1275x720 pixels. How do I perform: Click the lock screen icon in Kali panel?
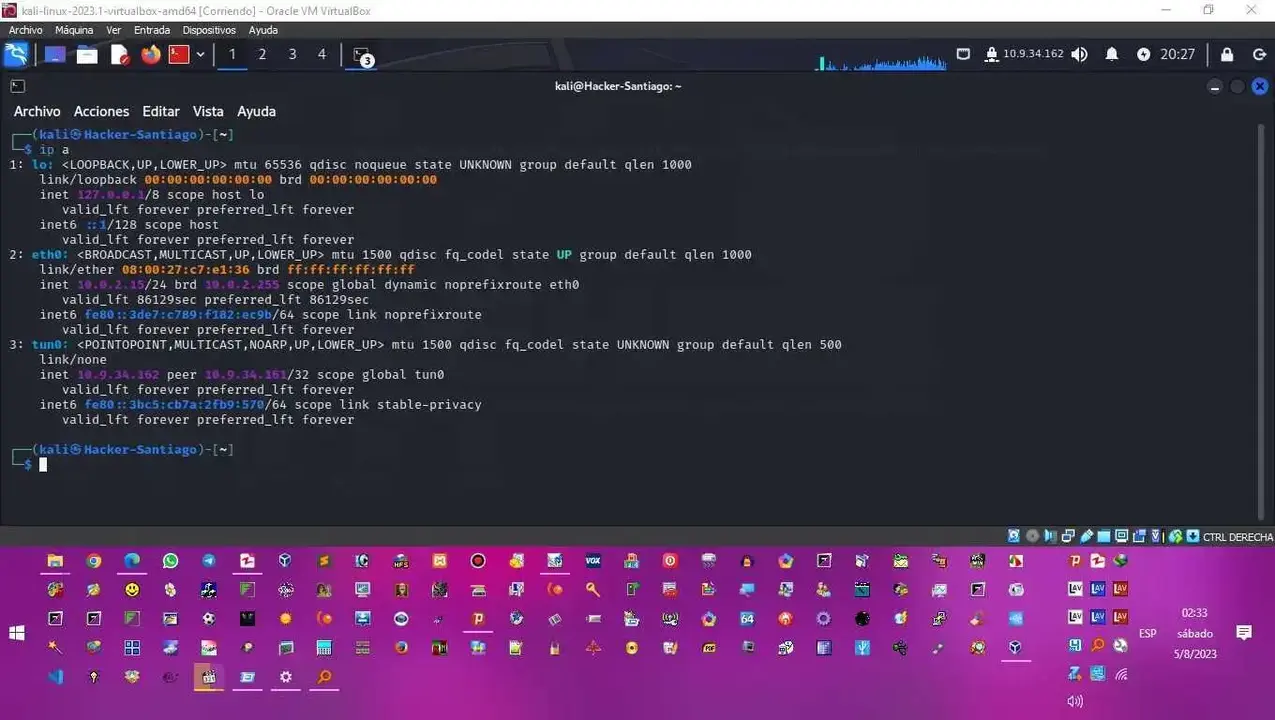pos(1227,54)
